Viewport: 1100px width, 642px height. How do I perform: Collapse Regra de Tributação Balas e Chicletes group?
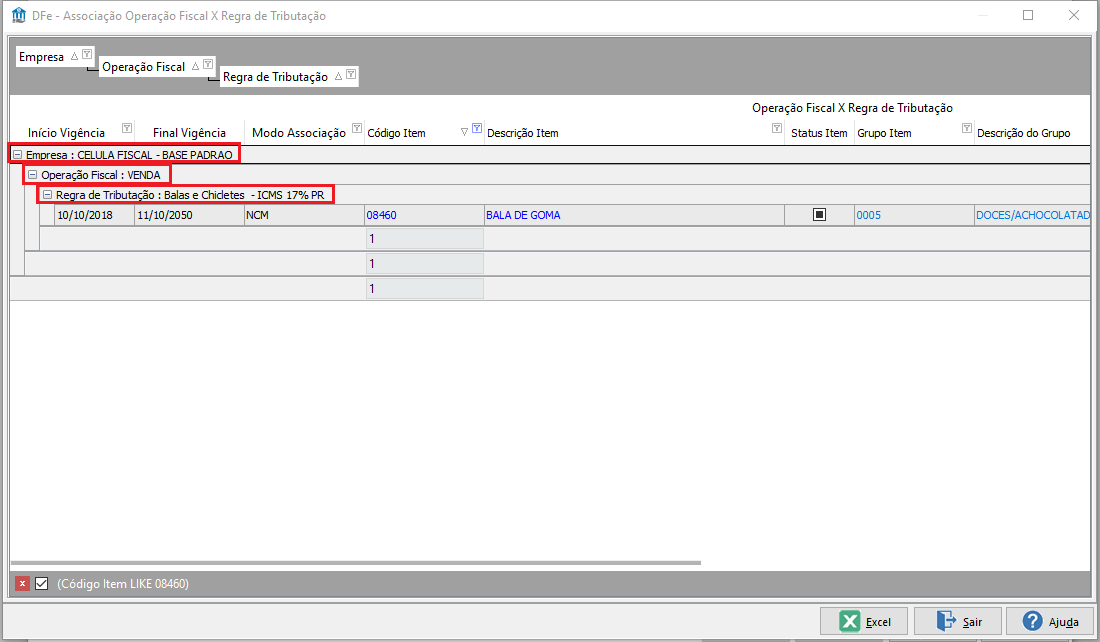(48, 194)
